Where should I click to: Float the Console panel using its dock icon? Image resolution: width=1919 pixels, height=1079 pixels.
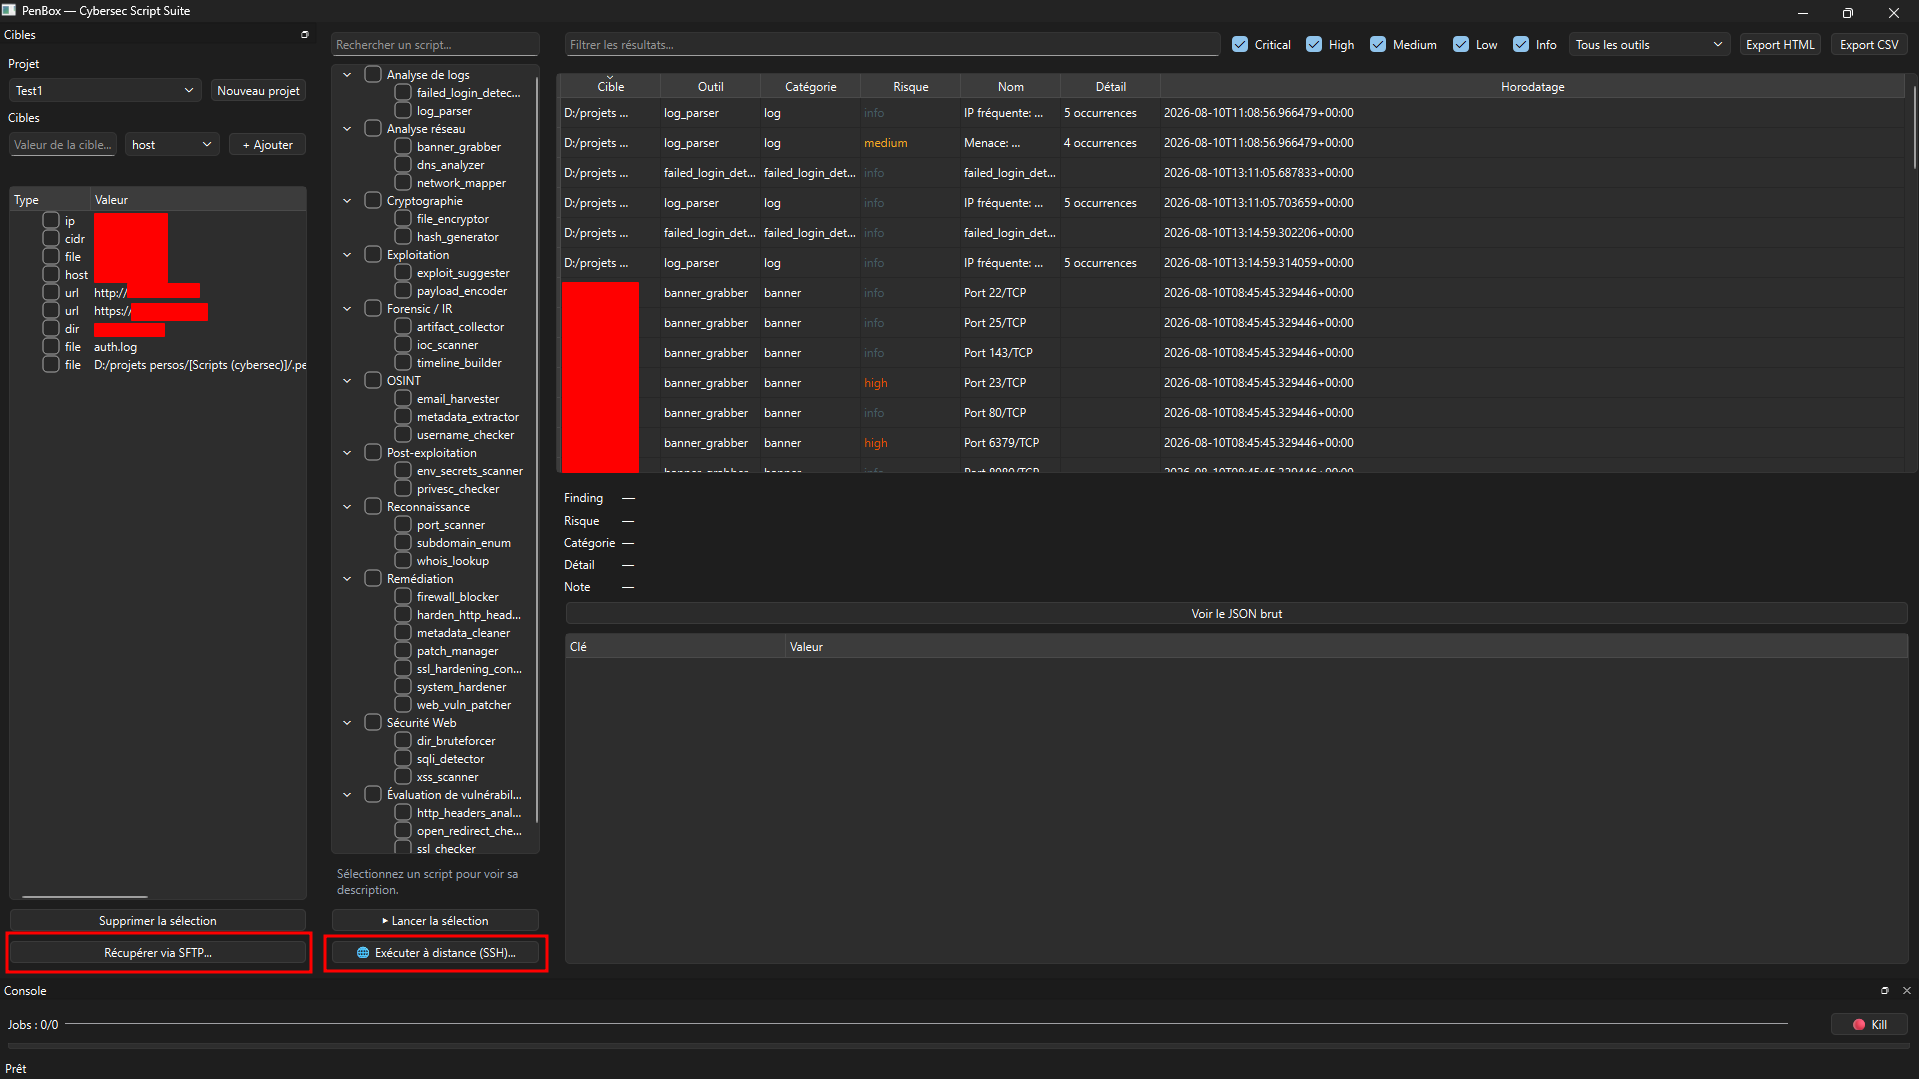1885,991
